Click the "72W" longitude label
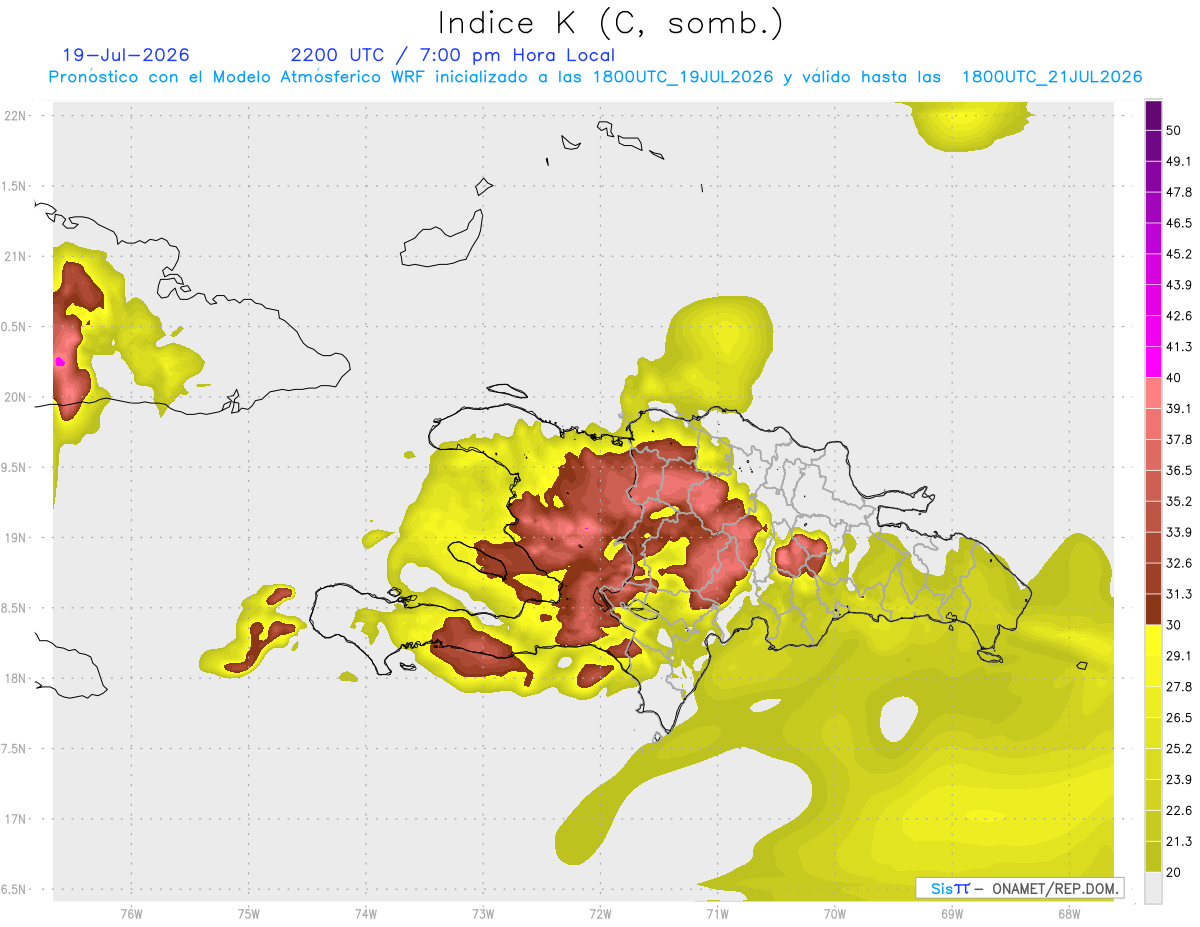The height and width of the screenshot is (927, 1200). coord(600,913)
